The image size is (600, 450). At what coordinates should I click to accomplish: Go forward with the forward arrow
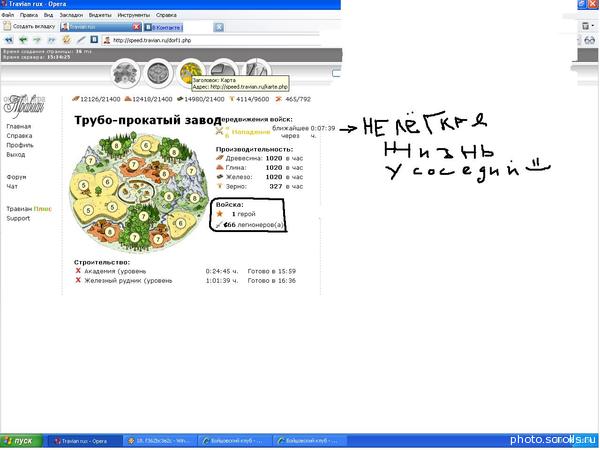(x=37, y=40)
